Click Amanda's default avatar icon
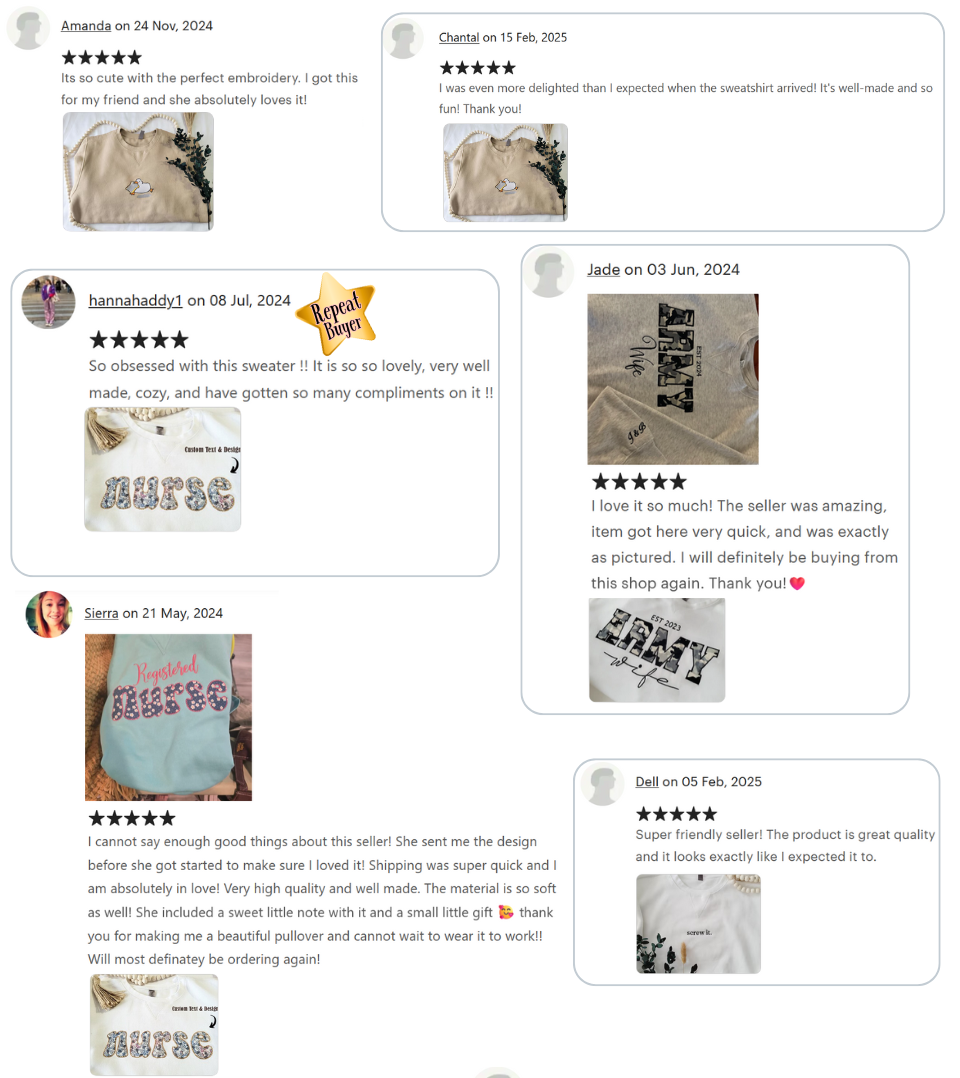This screenshot has height=1078, width=960. click(28, 28)
